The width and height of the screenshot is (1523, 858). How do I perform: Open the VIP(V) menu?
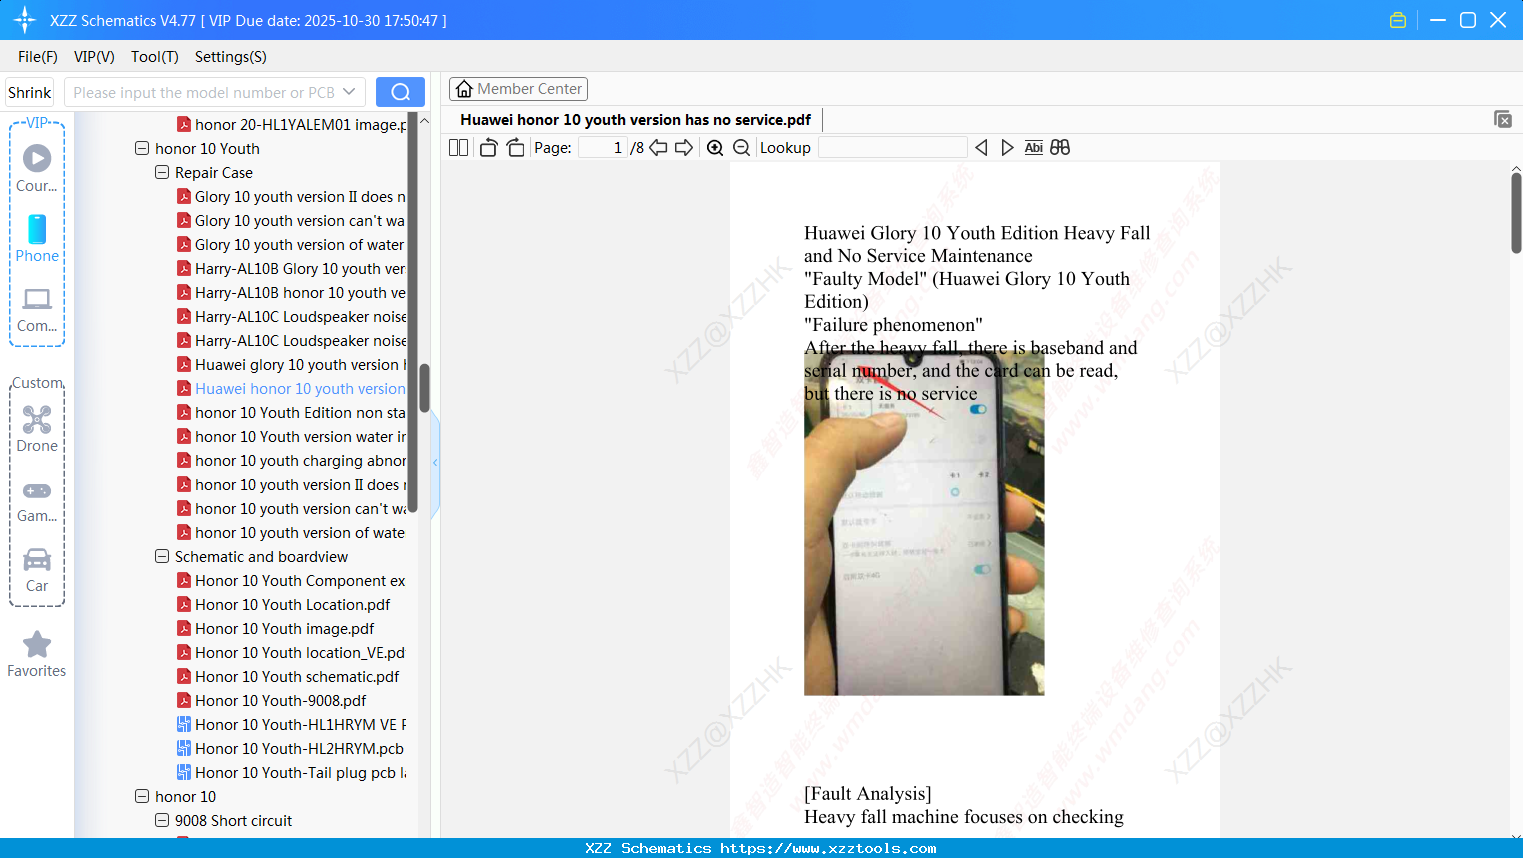pyautogui.click(x=94, y=57)
